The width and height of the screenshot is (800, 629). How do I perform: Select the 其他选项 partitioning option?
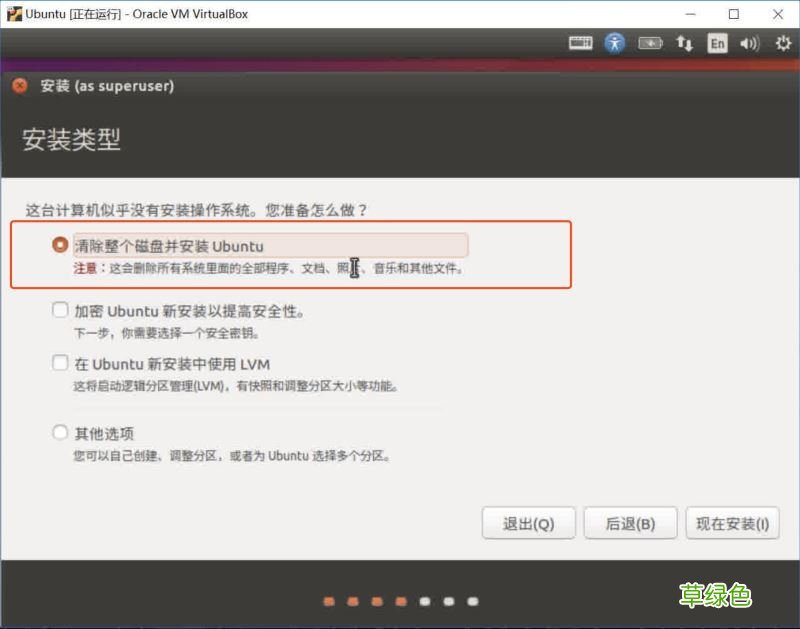(x=59, y=432)
